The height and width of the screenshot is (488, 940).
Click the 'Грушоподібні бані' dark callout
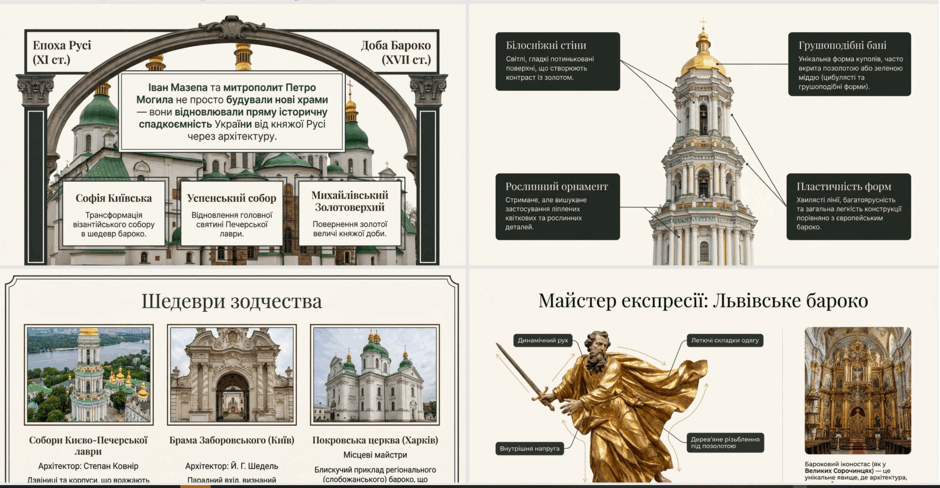coord(849,64)
